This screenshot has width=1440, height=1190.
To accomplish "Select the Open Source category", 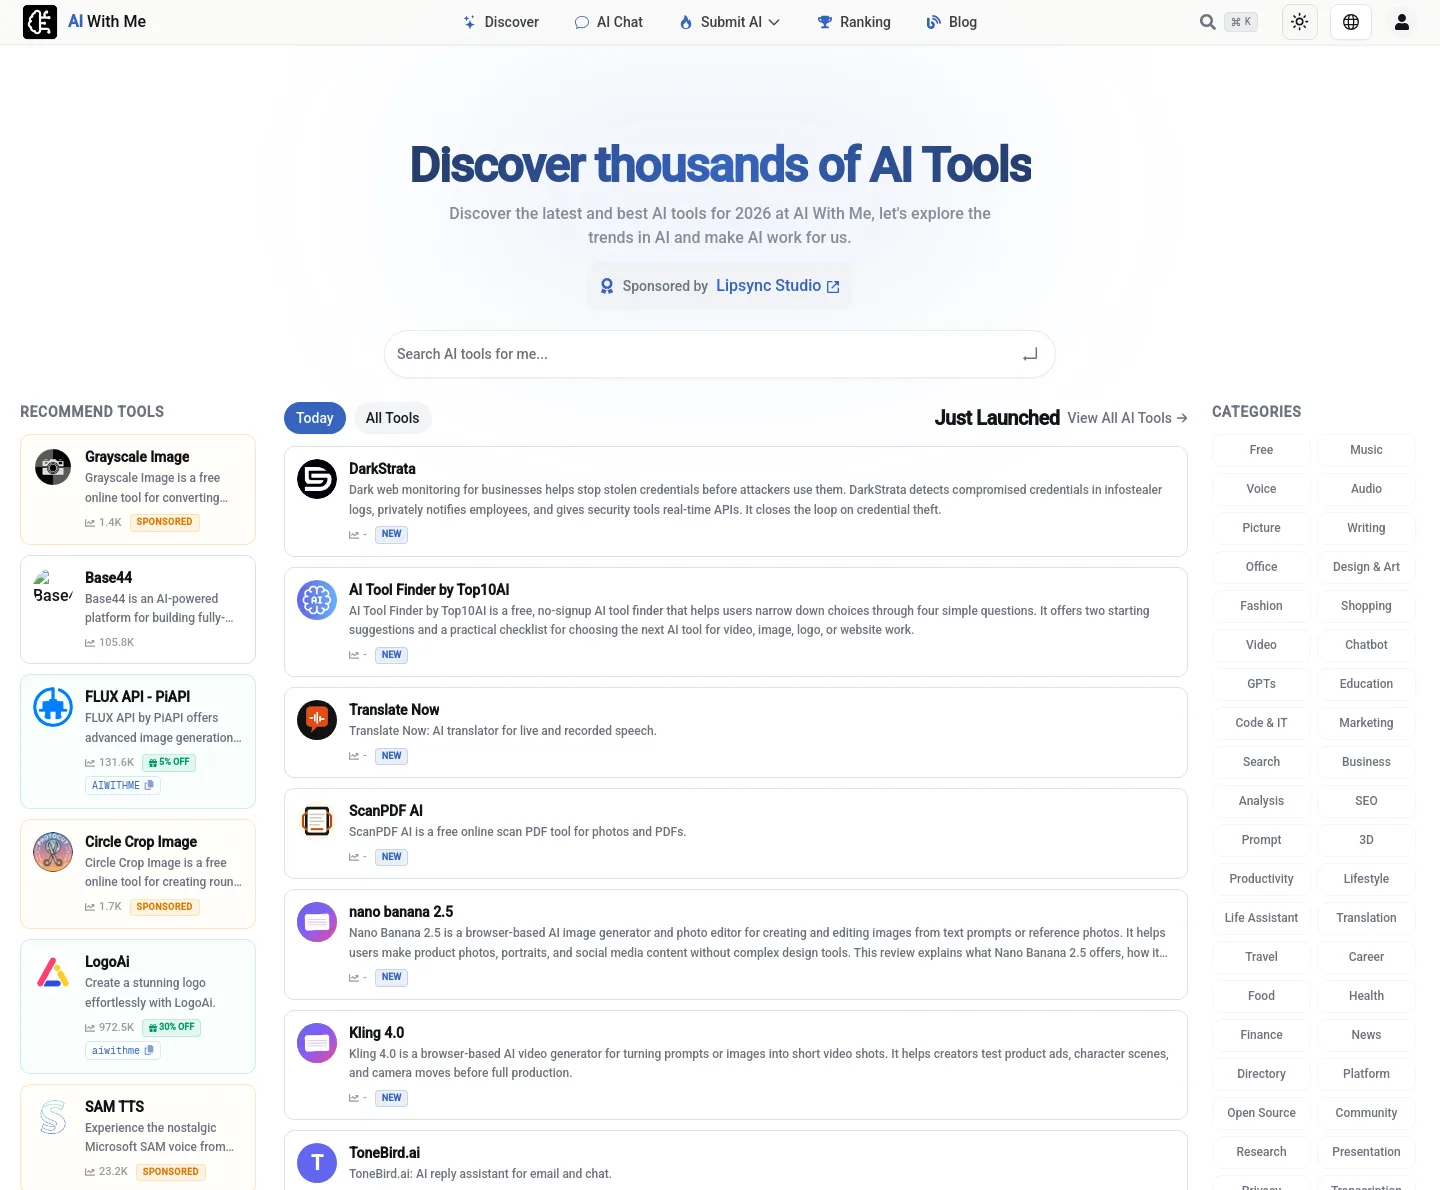I will [x=1261, y=1113].
